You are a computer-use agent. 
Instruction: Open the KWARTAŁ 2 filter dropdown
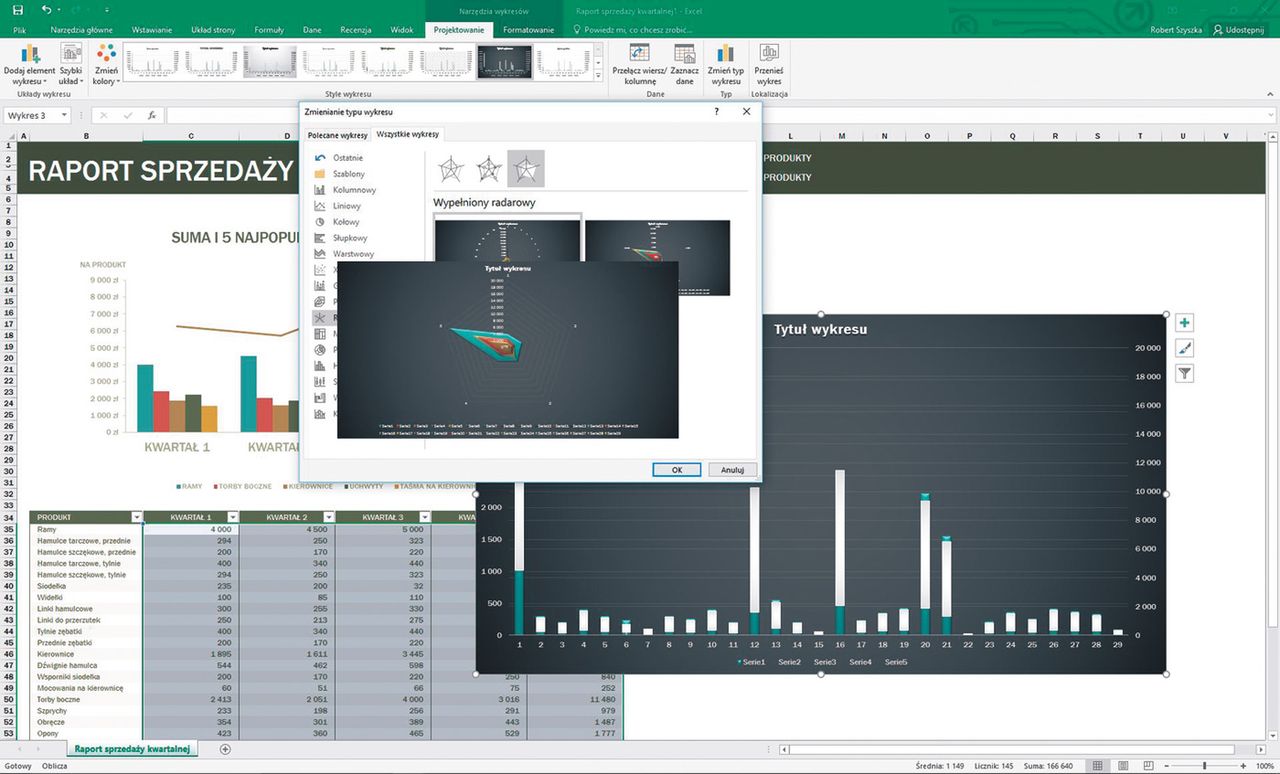[327, 517]
